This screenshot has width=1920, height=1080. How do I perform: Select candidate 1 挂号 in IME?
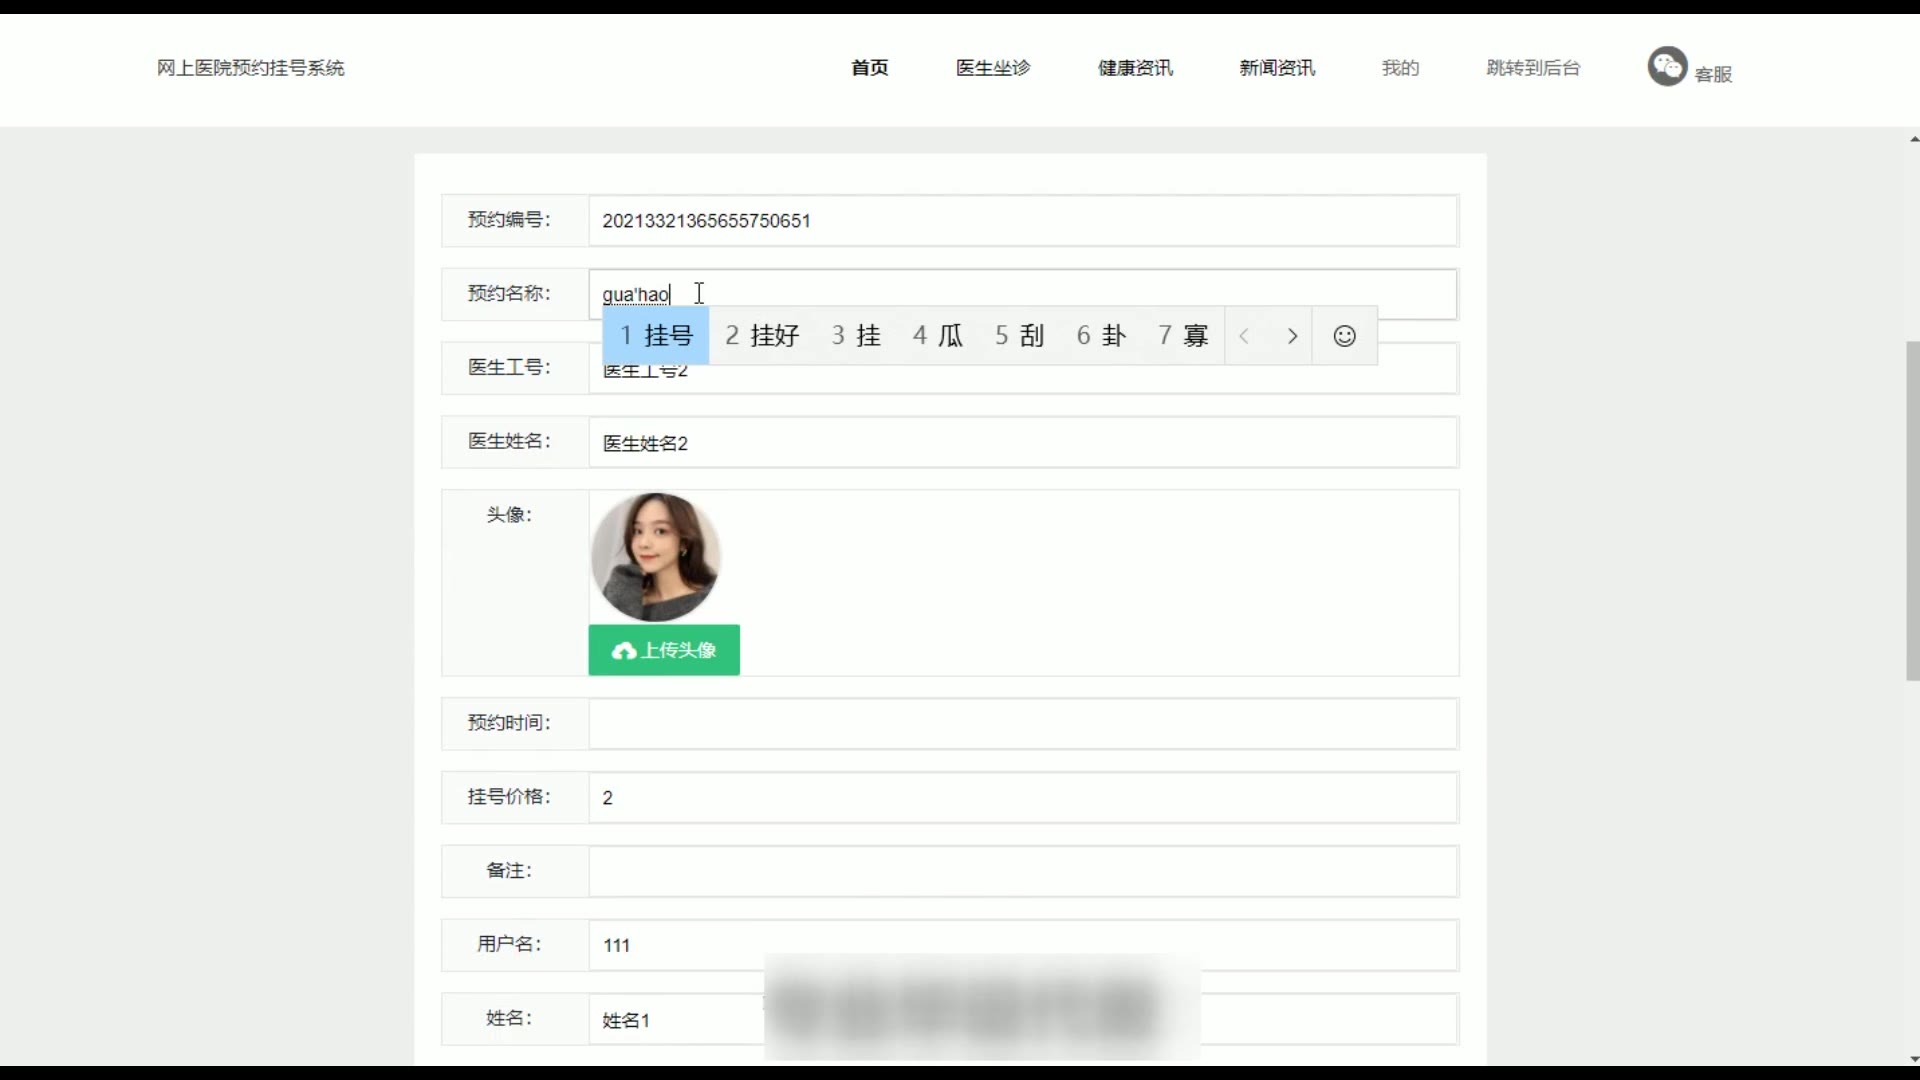click(656, 336)
